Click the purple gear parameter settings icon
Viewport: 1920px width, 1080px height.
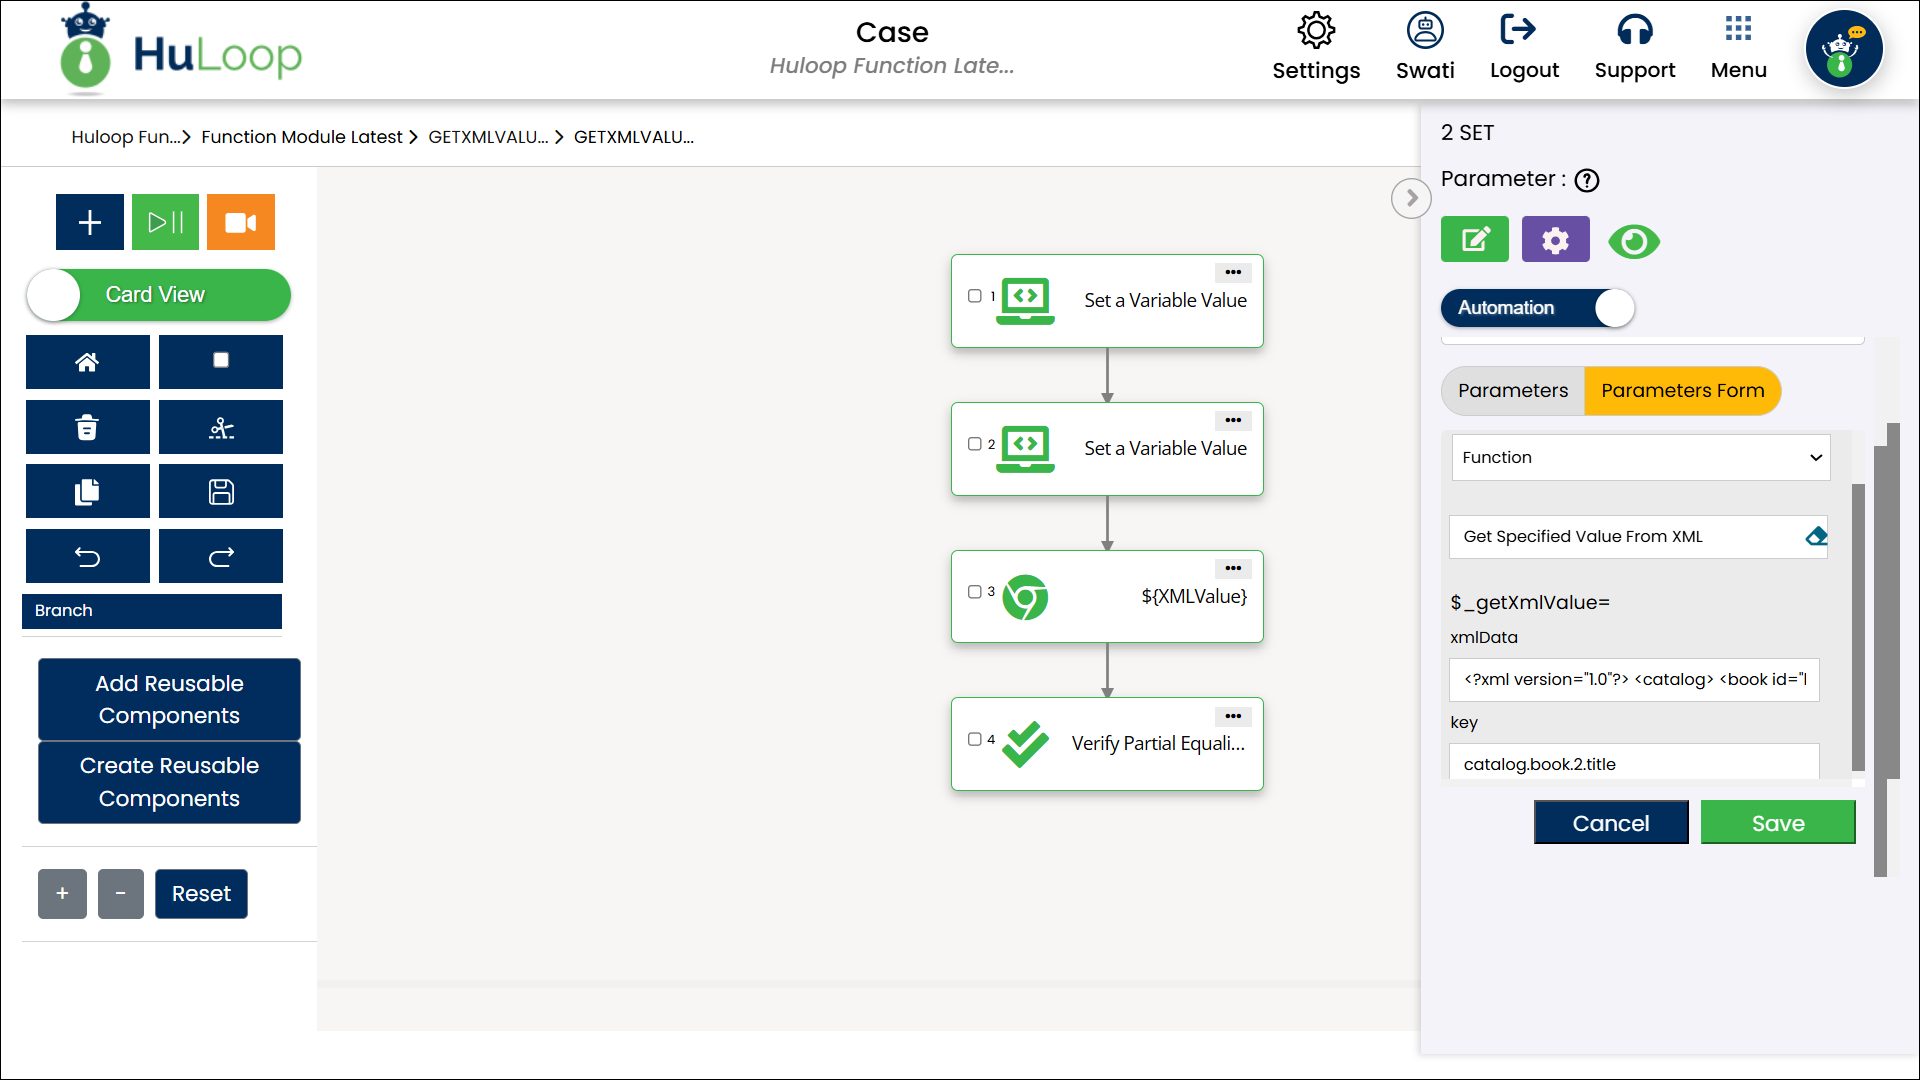[1555, 240]
